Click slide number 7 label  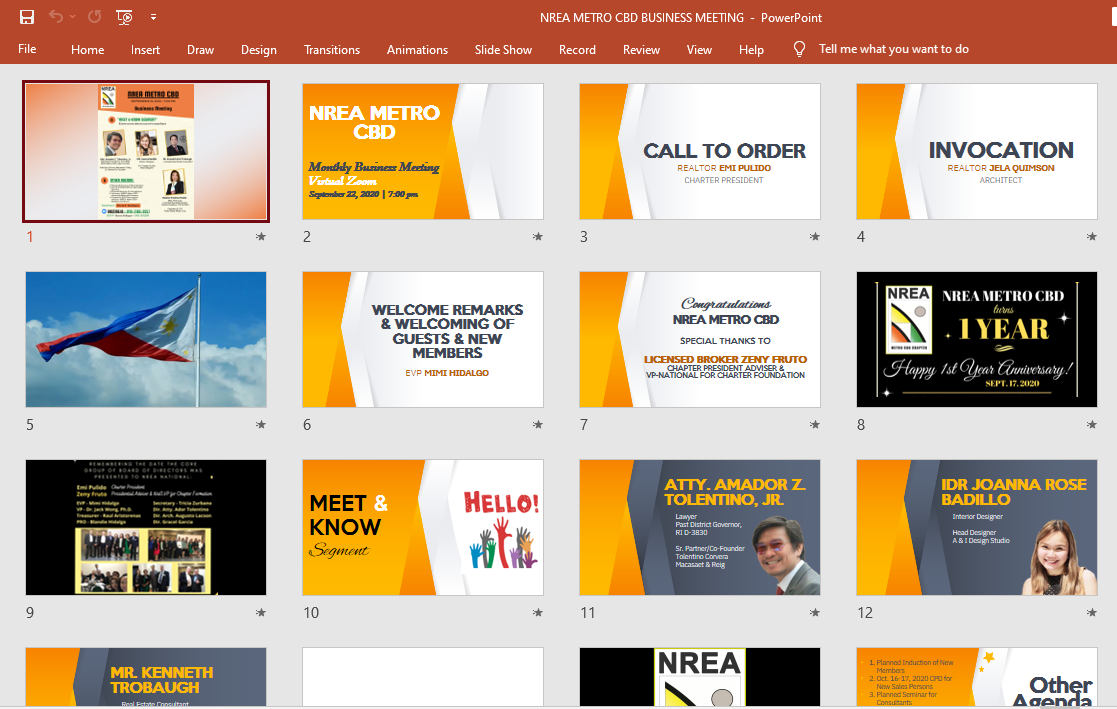pyautogui.click(x=584, y=425)
